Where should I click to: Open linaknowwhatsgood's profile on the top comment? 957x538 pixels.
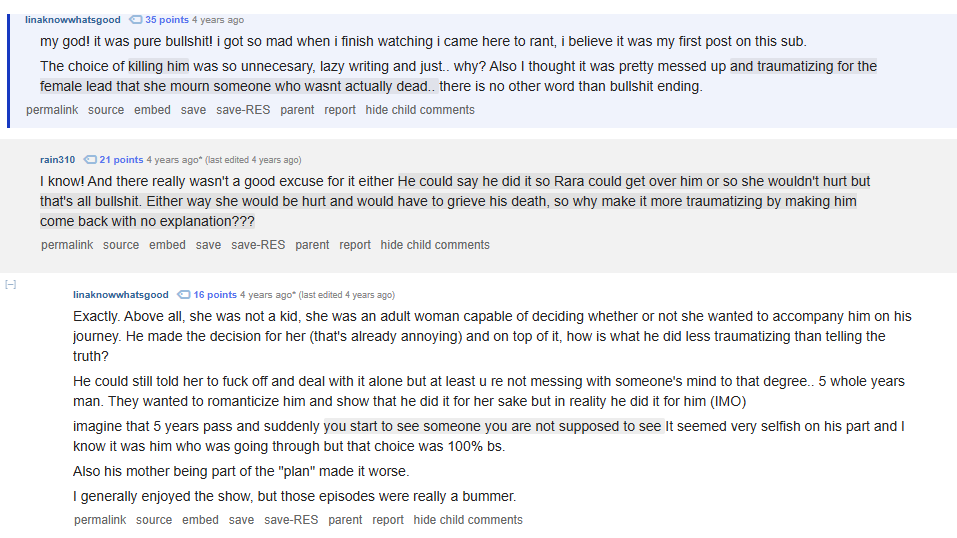point(72,20)
